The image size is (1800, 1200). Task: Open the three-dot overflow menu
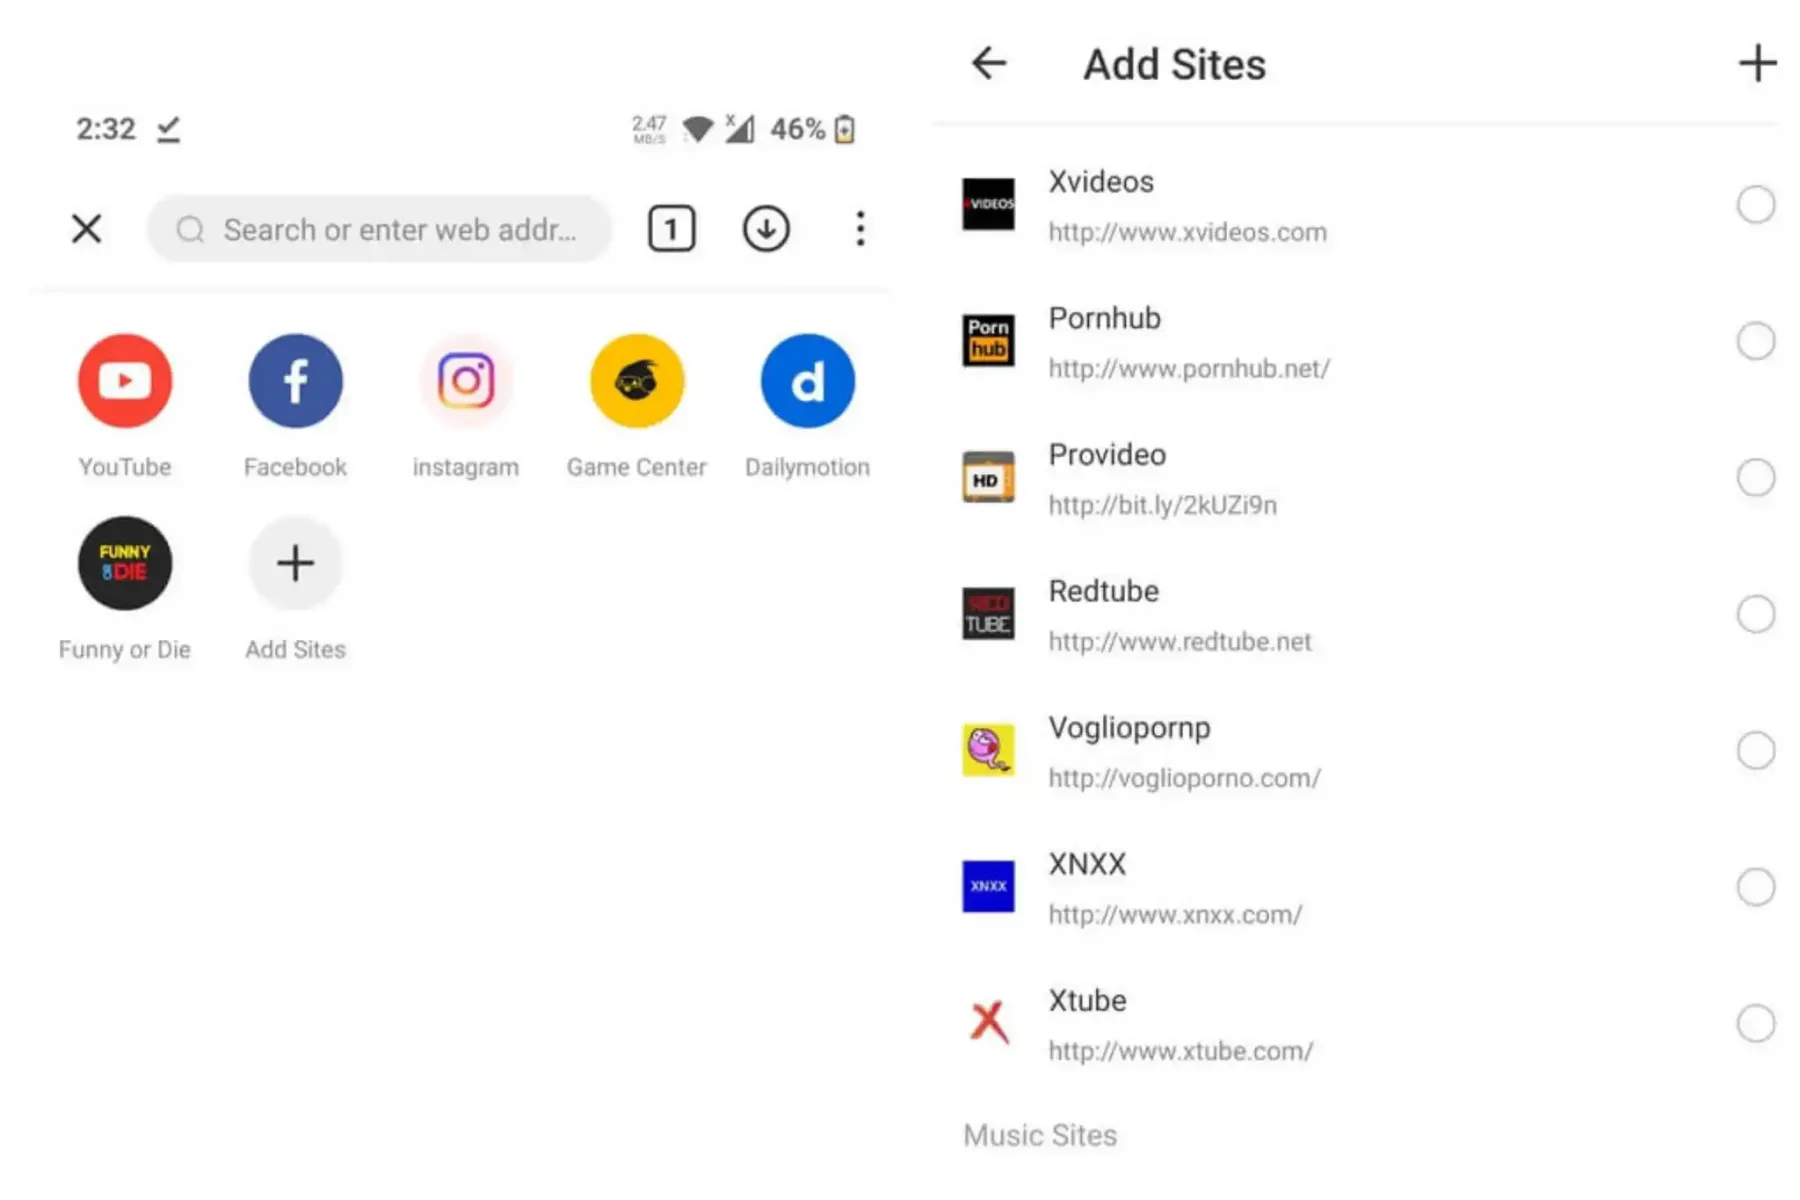pos(860,229)
